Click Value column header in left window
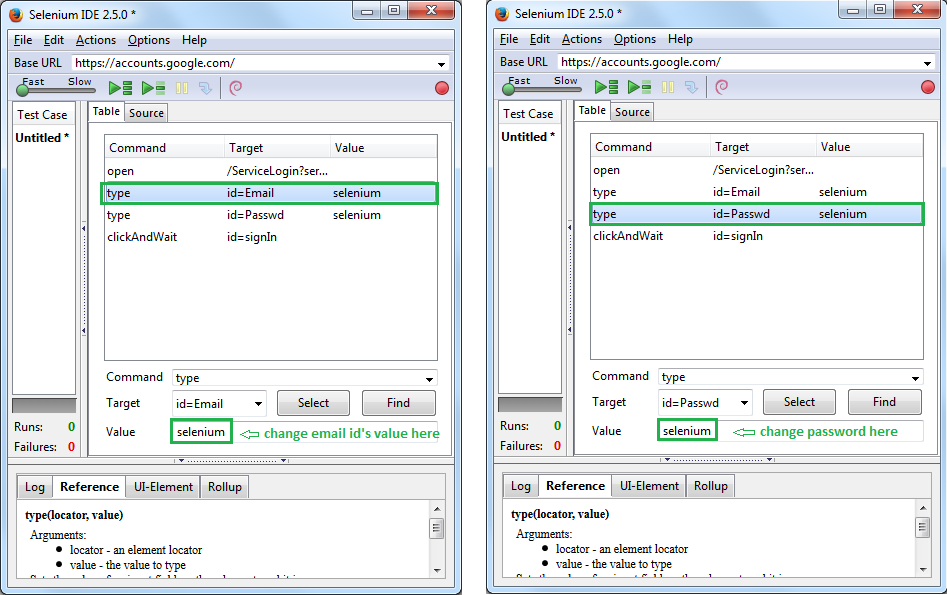 click(384, 148)
